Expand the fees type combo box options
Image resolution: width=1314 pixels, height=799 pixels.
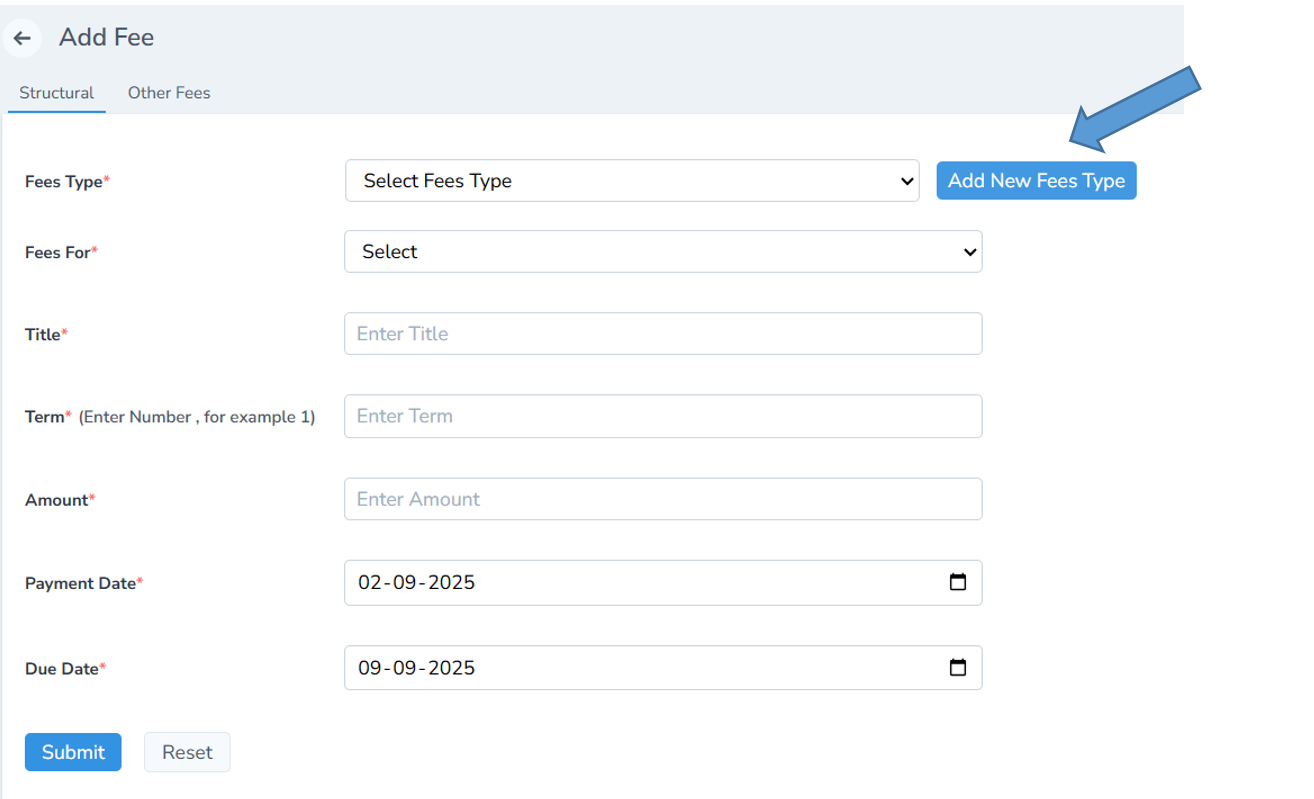(x=632, y=181)
